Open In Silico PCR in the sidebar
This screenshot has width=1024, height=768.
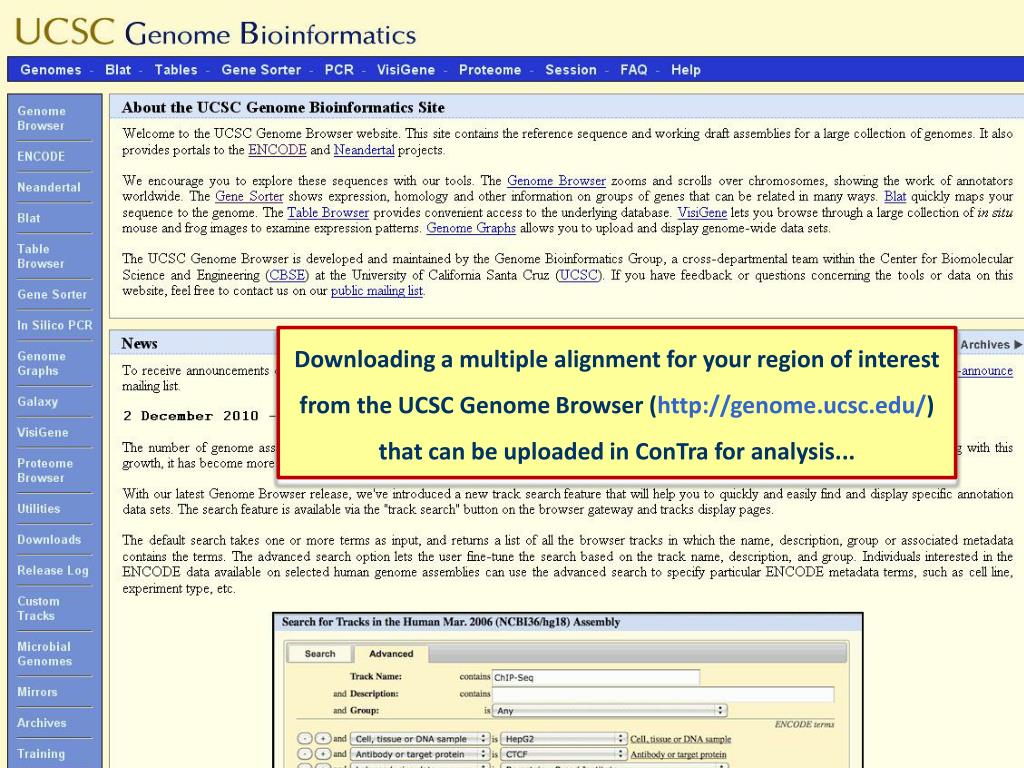(x=55, y=325)
